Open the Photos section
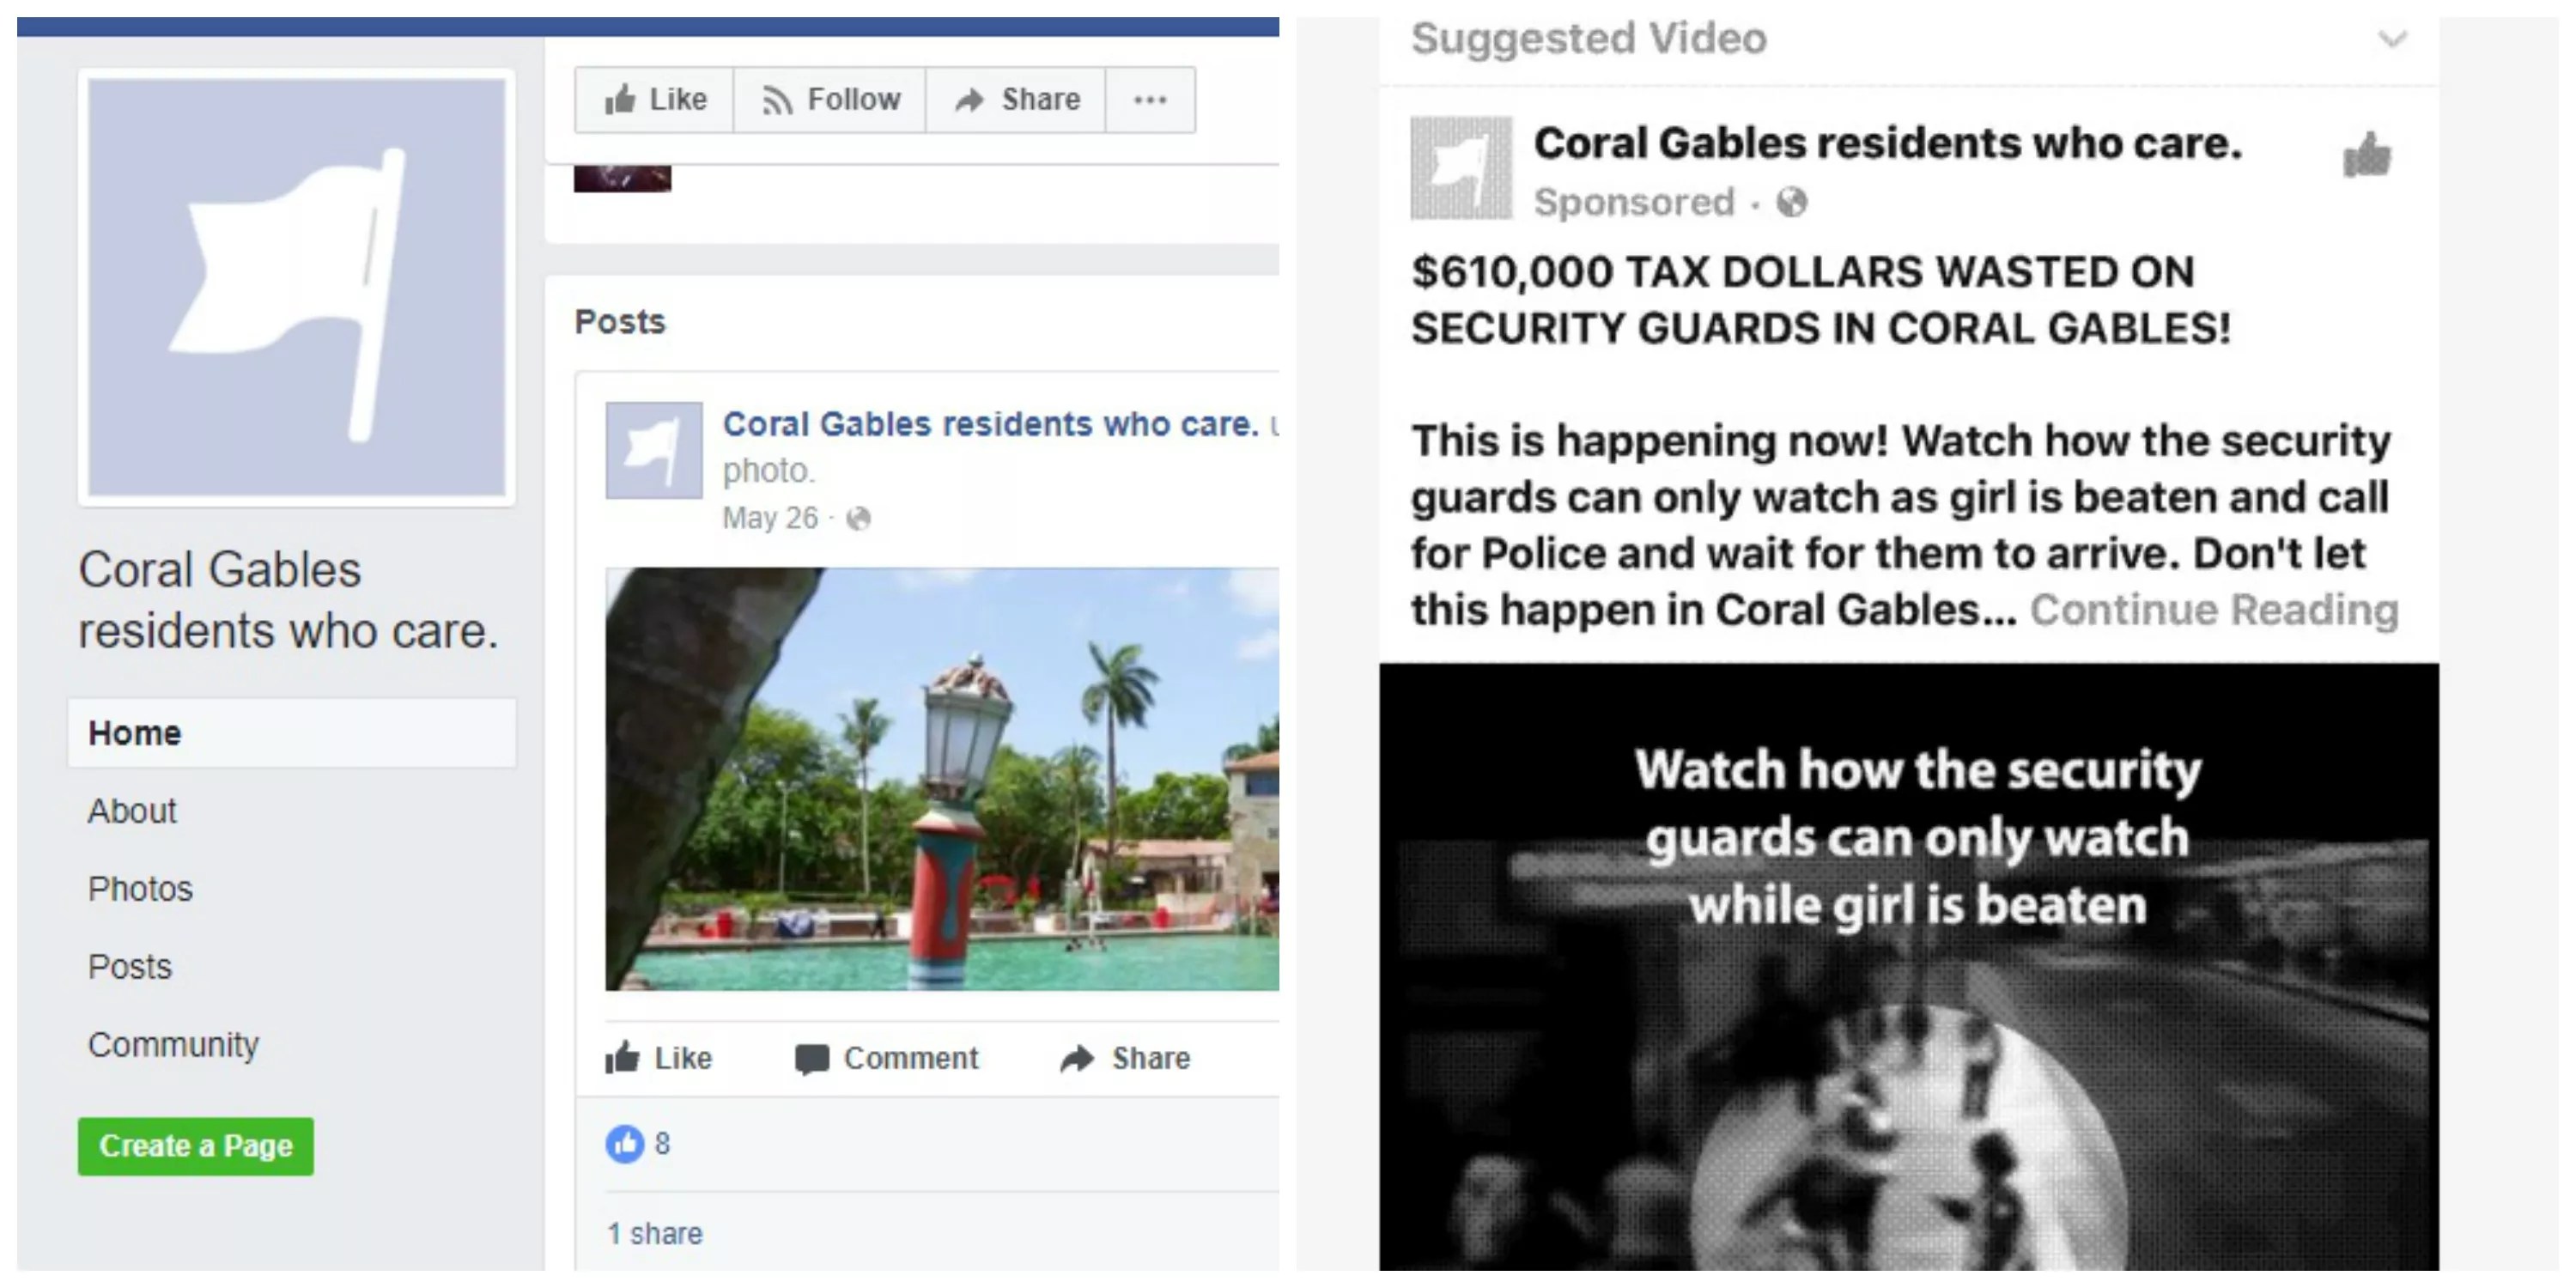Screen dimensions: 2576x1288 (x=140, y=889)
